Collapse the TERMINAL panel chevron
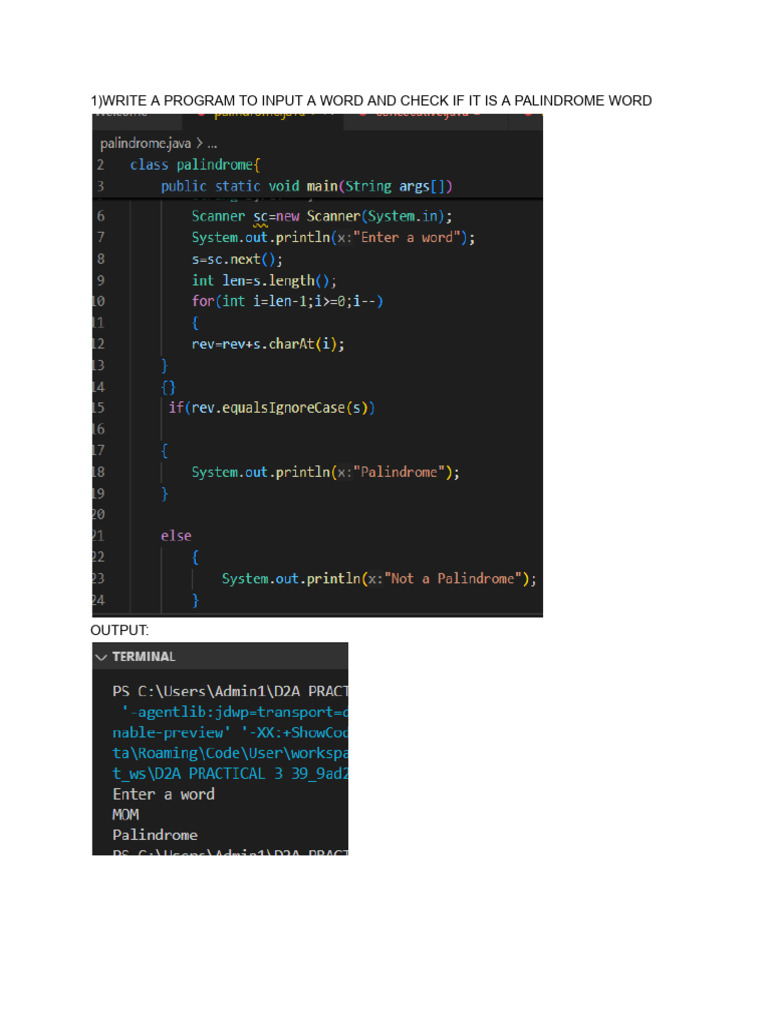 [x=101, y=657]
